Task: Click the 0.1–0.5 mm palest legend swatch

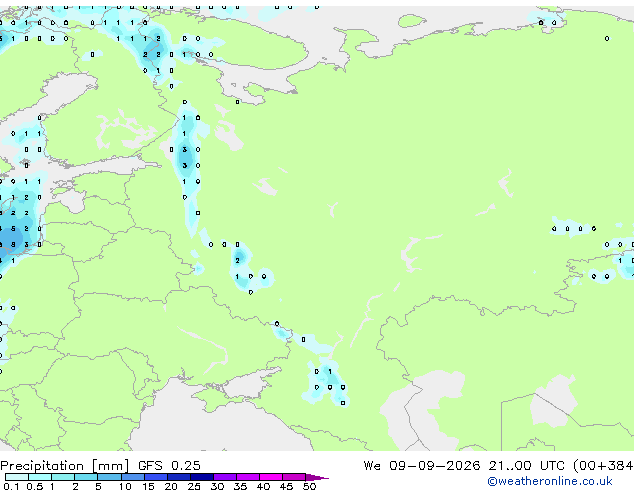Action: [x=17, y=477]
